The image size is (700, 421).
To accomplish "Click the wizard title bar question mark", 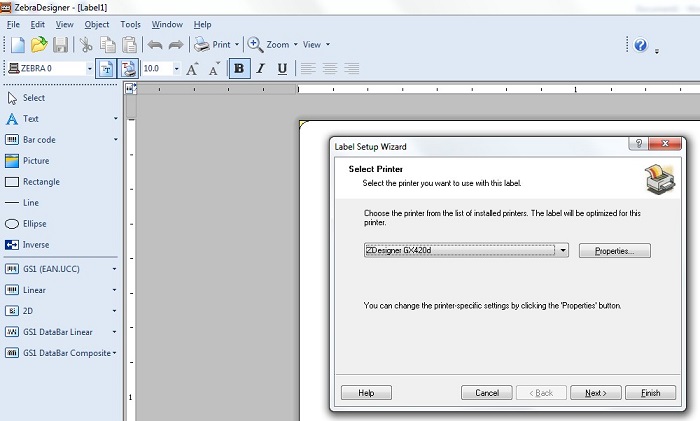I will click(x=638, y=143).
